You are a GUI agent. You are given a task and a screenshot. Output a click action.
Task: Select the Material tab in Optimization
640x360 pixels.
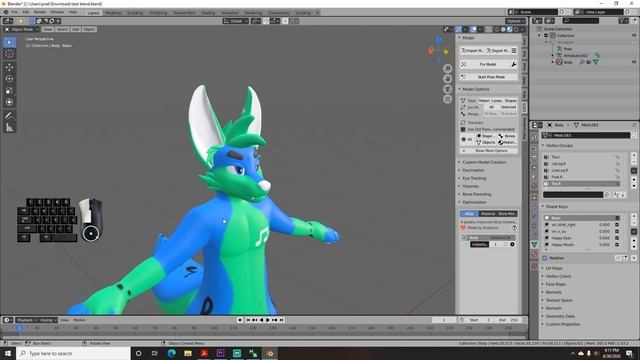click(488, 214)
